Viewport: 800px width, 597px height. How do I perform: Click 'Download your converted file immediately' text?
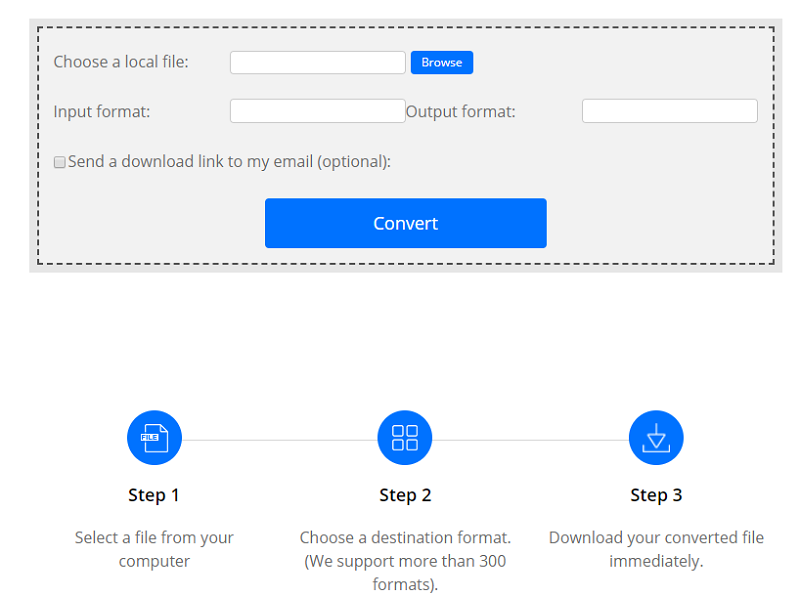coord(656,549)
